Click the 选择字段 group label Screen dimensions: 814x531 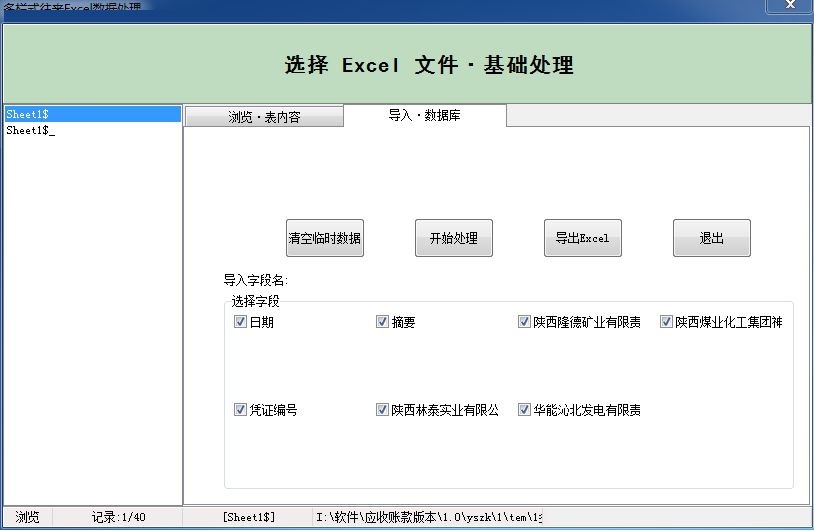click(255, 301)
